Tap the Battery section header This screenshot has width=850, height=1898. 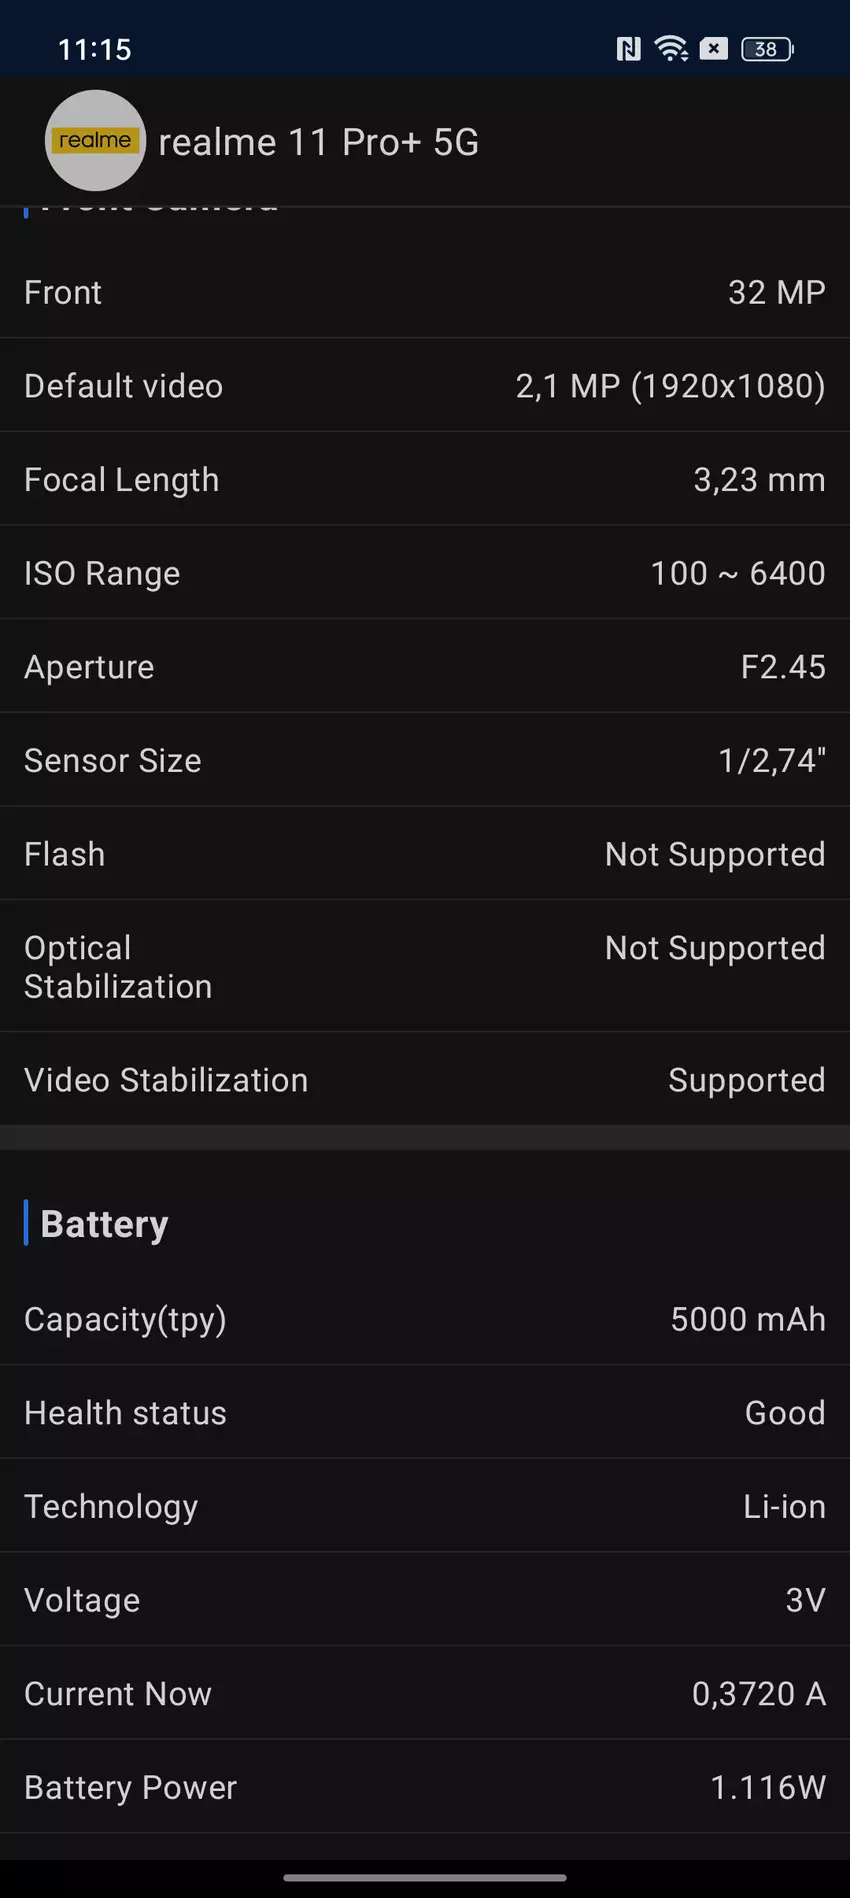point(104,1224)
